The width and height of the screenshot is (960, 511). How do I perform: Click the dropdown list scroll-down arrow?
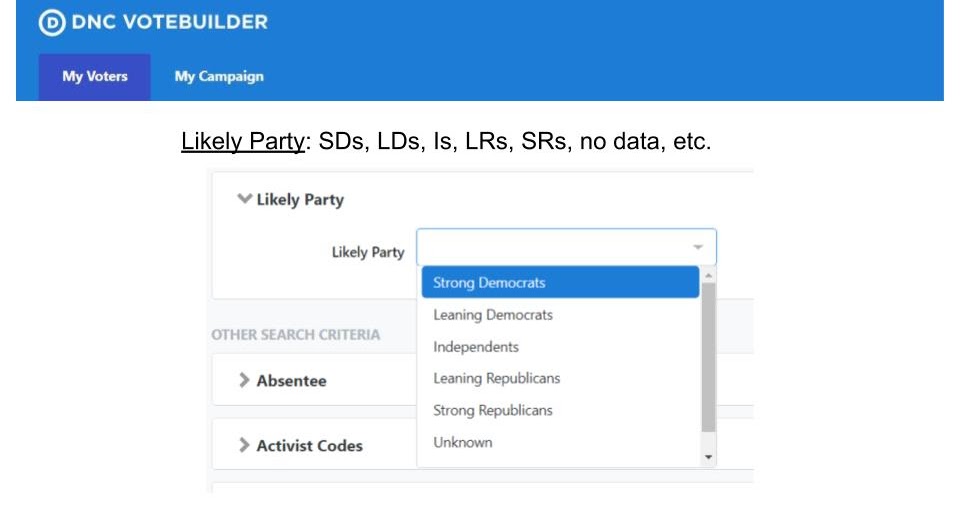pyautogui.click(x=709, y=457)
